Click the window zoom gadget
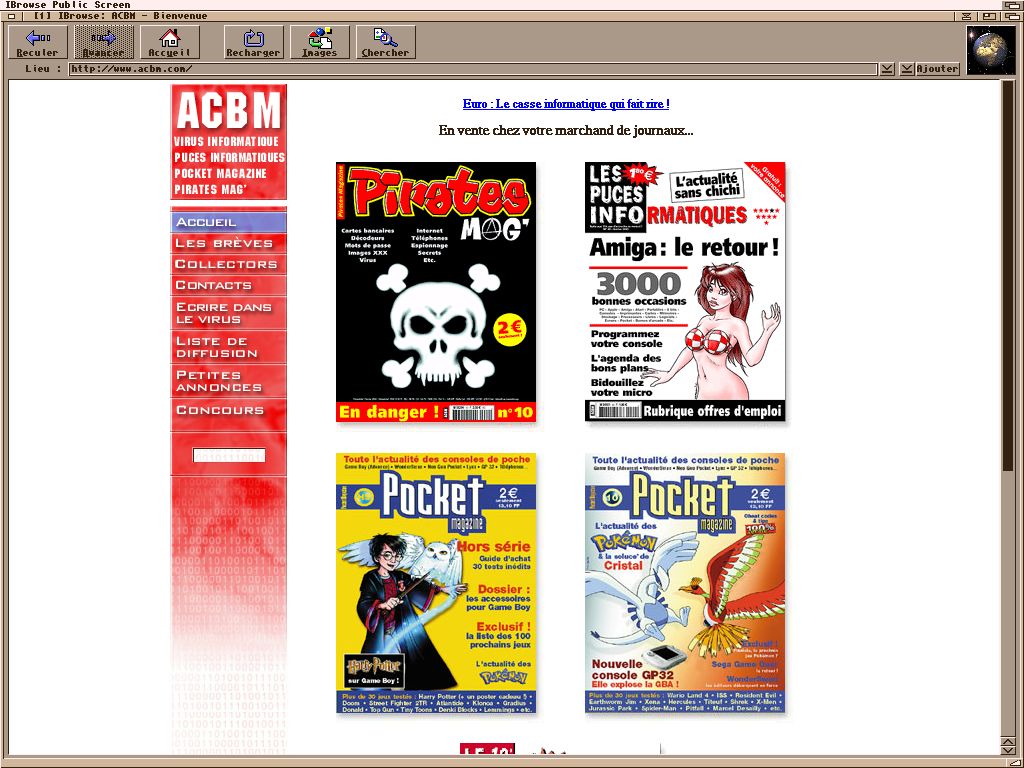 991,16
